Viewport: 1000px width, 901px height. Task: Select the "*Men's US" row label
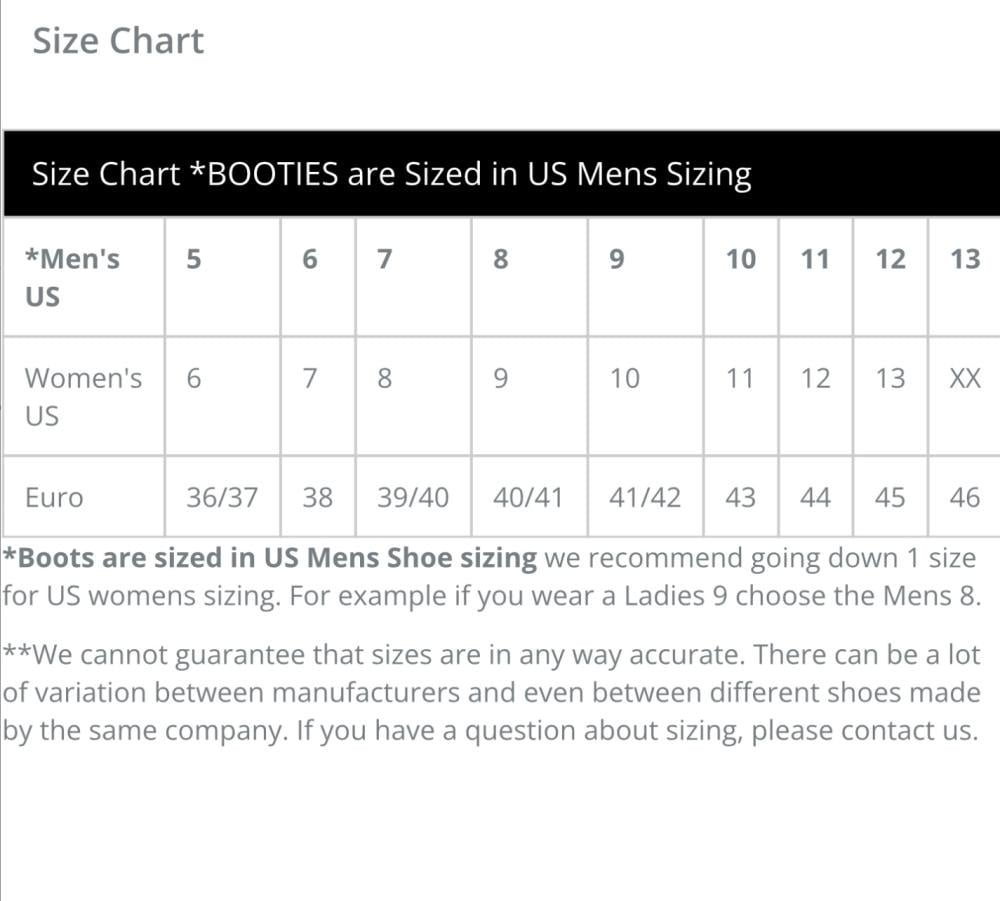[72, 277]
